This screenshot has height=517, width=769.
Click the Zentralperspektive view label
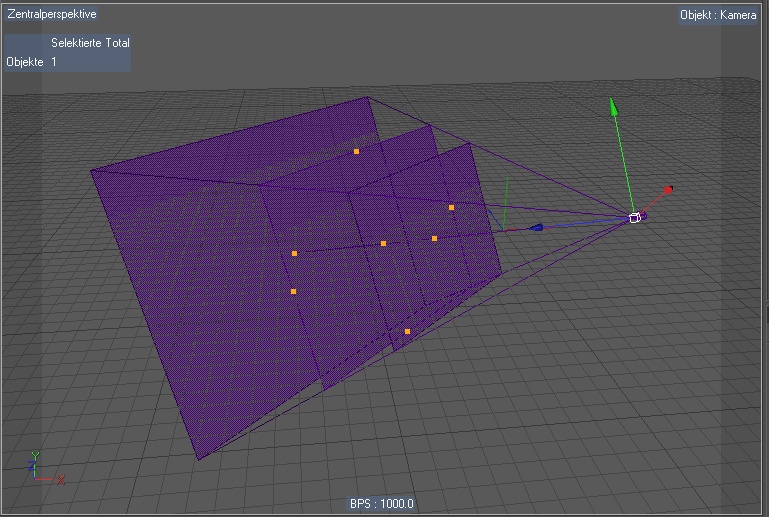coord(52,15)
